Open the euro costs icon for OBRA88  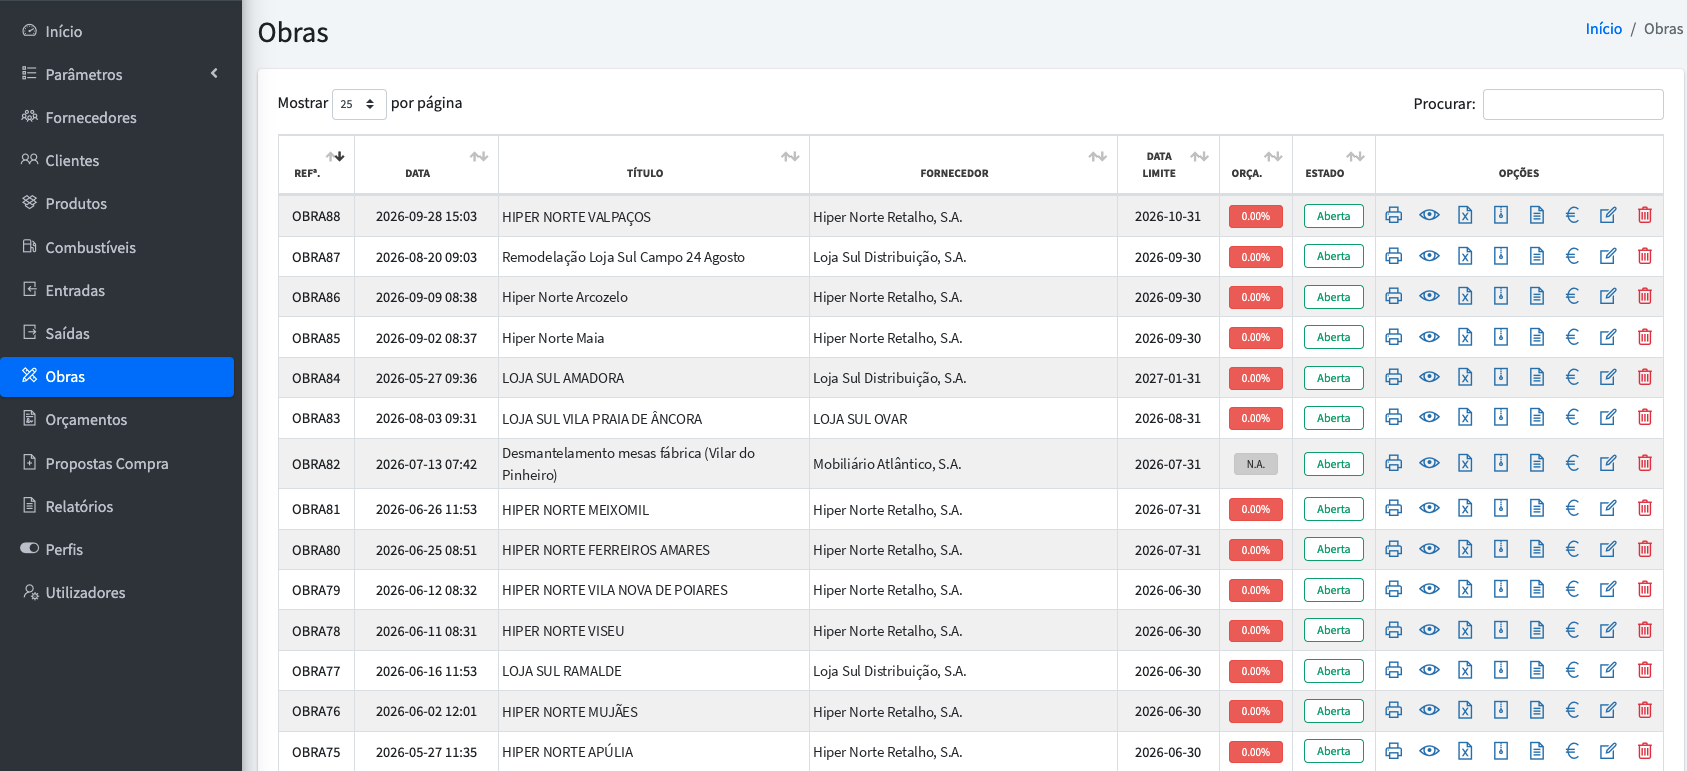pyautogui.click(x=1572, y=215)
